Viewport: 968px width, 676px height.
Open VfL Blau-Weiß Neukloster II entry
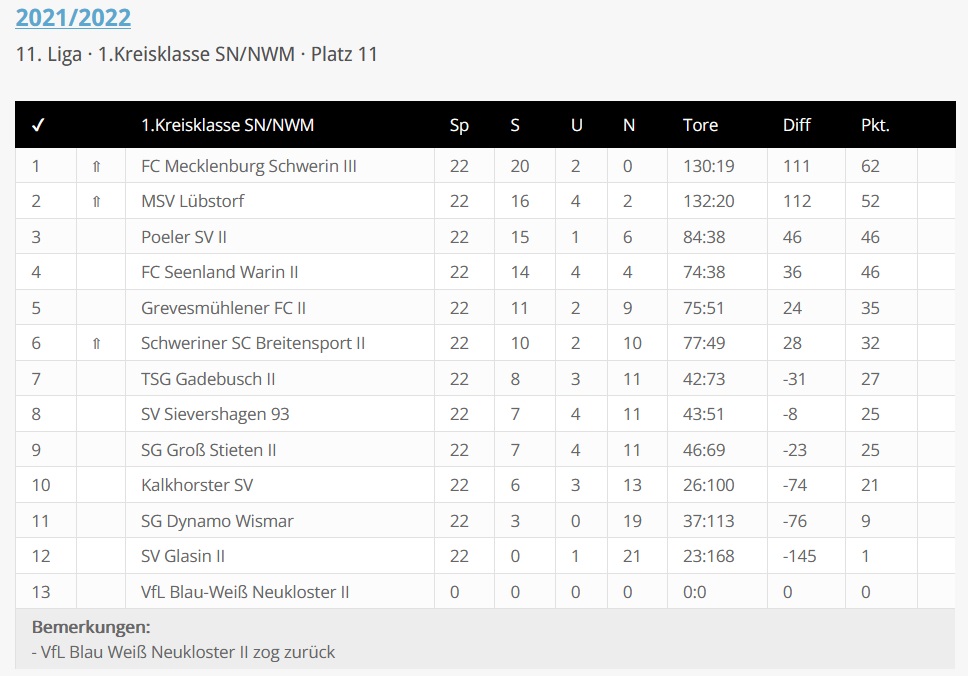[245, 592]
